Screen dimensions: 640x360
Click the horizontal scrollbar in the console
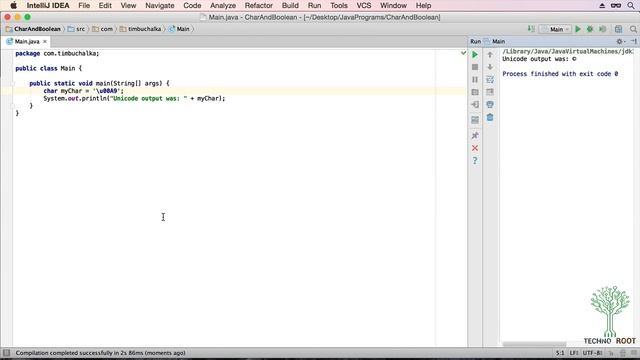pos(534,344)
